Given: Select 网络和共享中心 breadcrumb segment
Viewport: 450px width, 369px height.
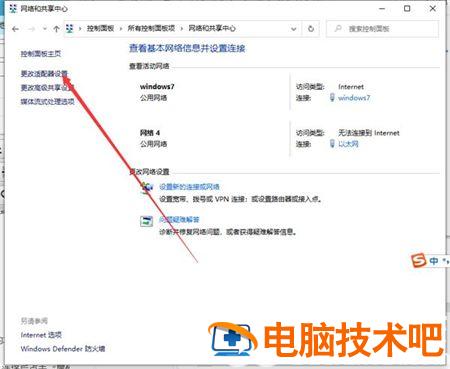Looking at the screenshot, I should point(212,29).
